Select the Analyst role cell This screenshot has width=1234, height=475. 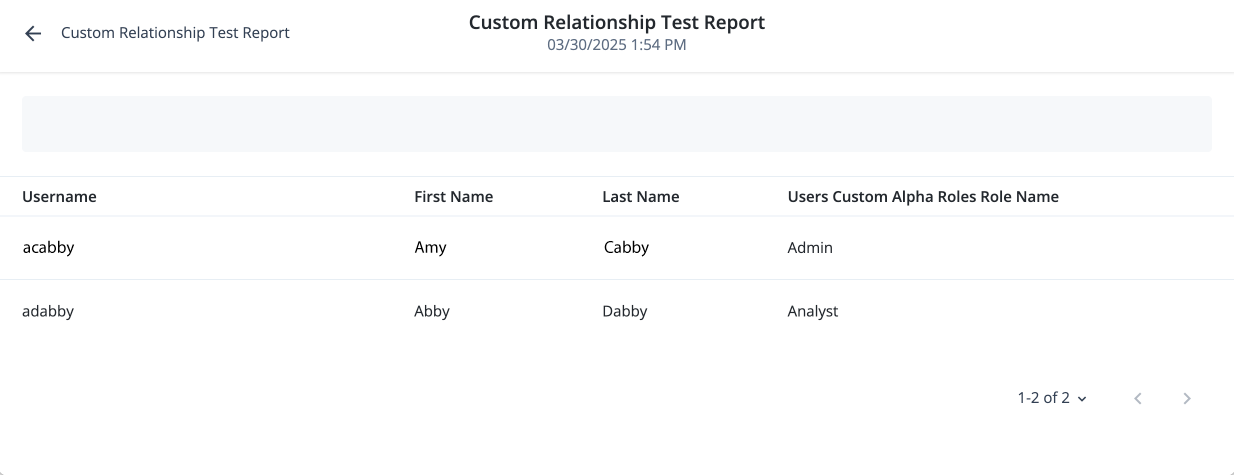point(813,311)
